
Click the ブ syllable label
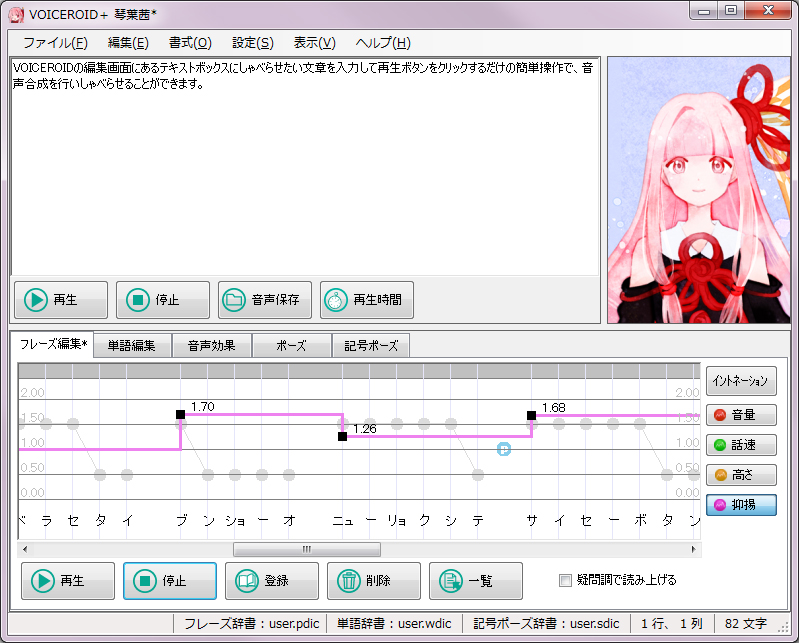(181, 520)
